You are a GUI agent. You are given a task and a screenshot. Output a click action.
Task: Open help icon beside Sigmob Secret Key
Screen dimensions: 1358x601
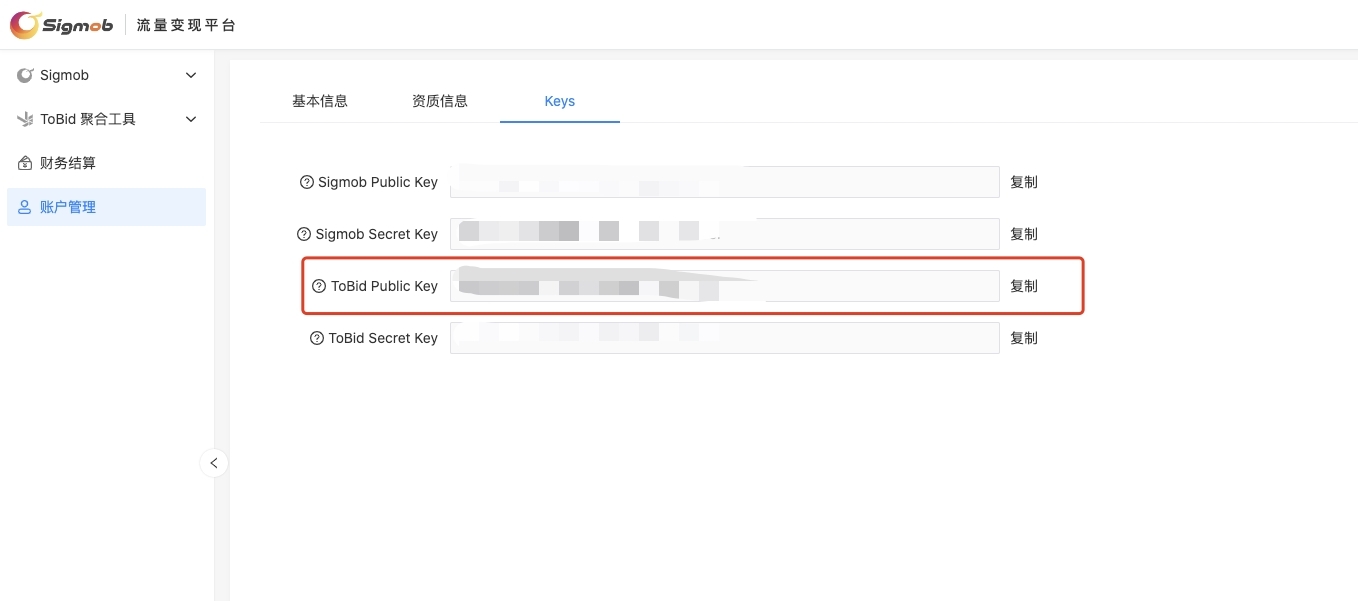coord(305,234)
